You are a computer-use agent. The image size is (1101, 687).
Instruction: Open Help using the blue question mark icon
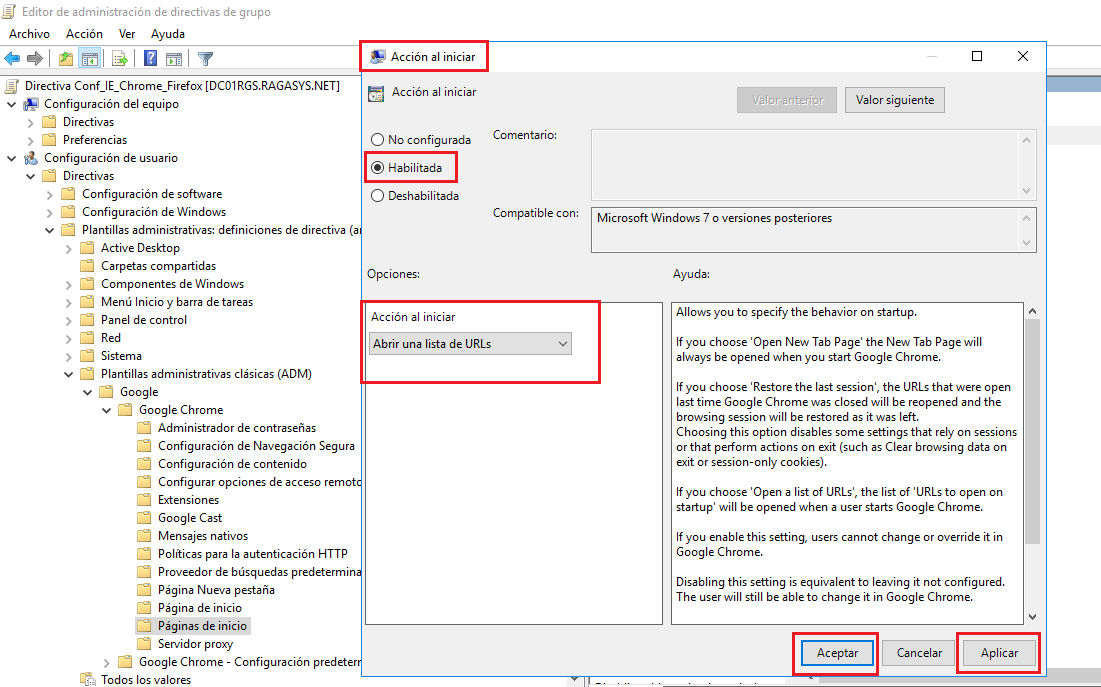pos(150,57)
